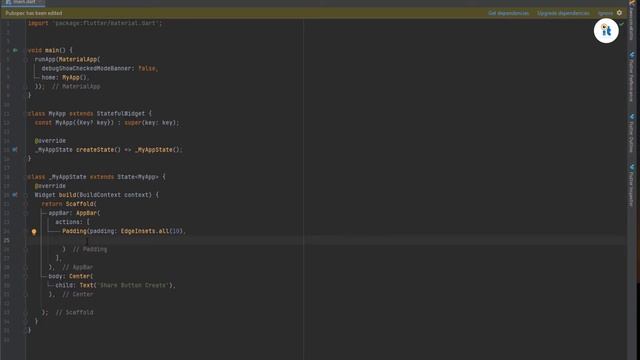Image resolution: width=640 pixels, height=360 pixels.
Task: Collapse the appBar: AppBar( fold marker
Action: (26, 213)
